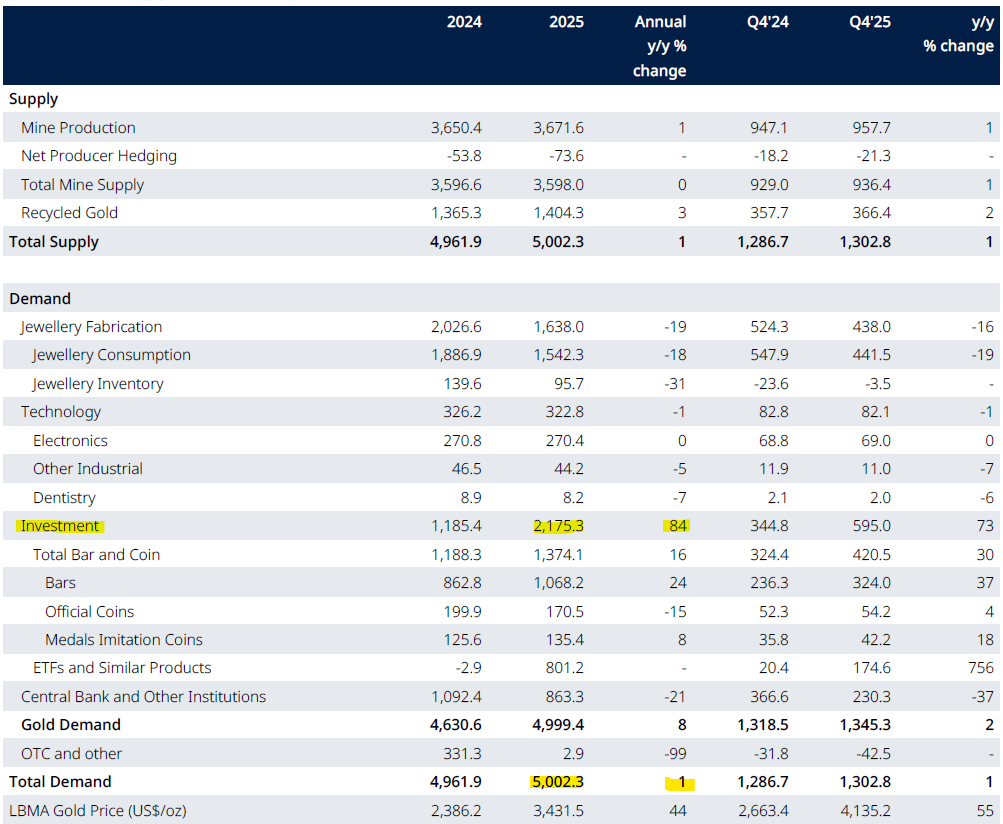Select ETFs and Similar Products label

click(x=122, y=668)
